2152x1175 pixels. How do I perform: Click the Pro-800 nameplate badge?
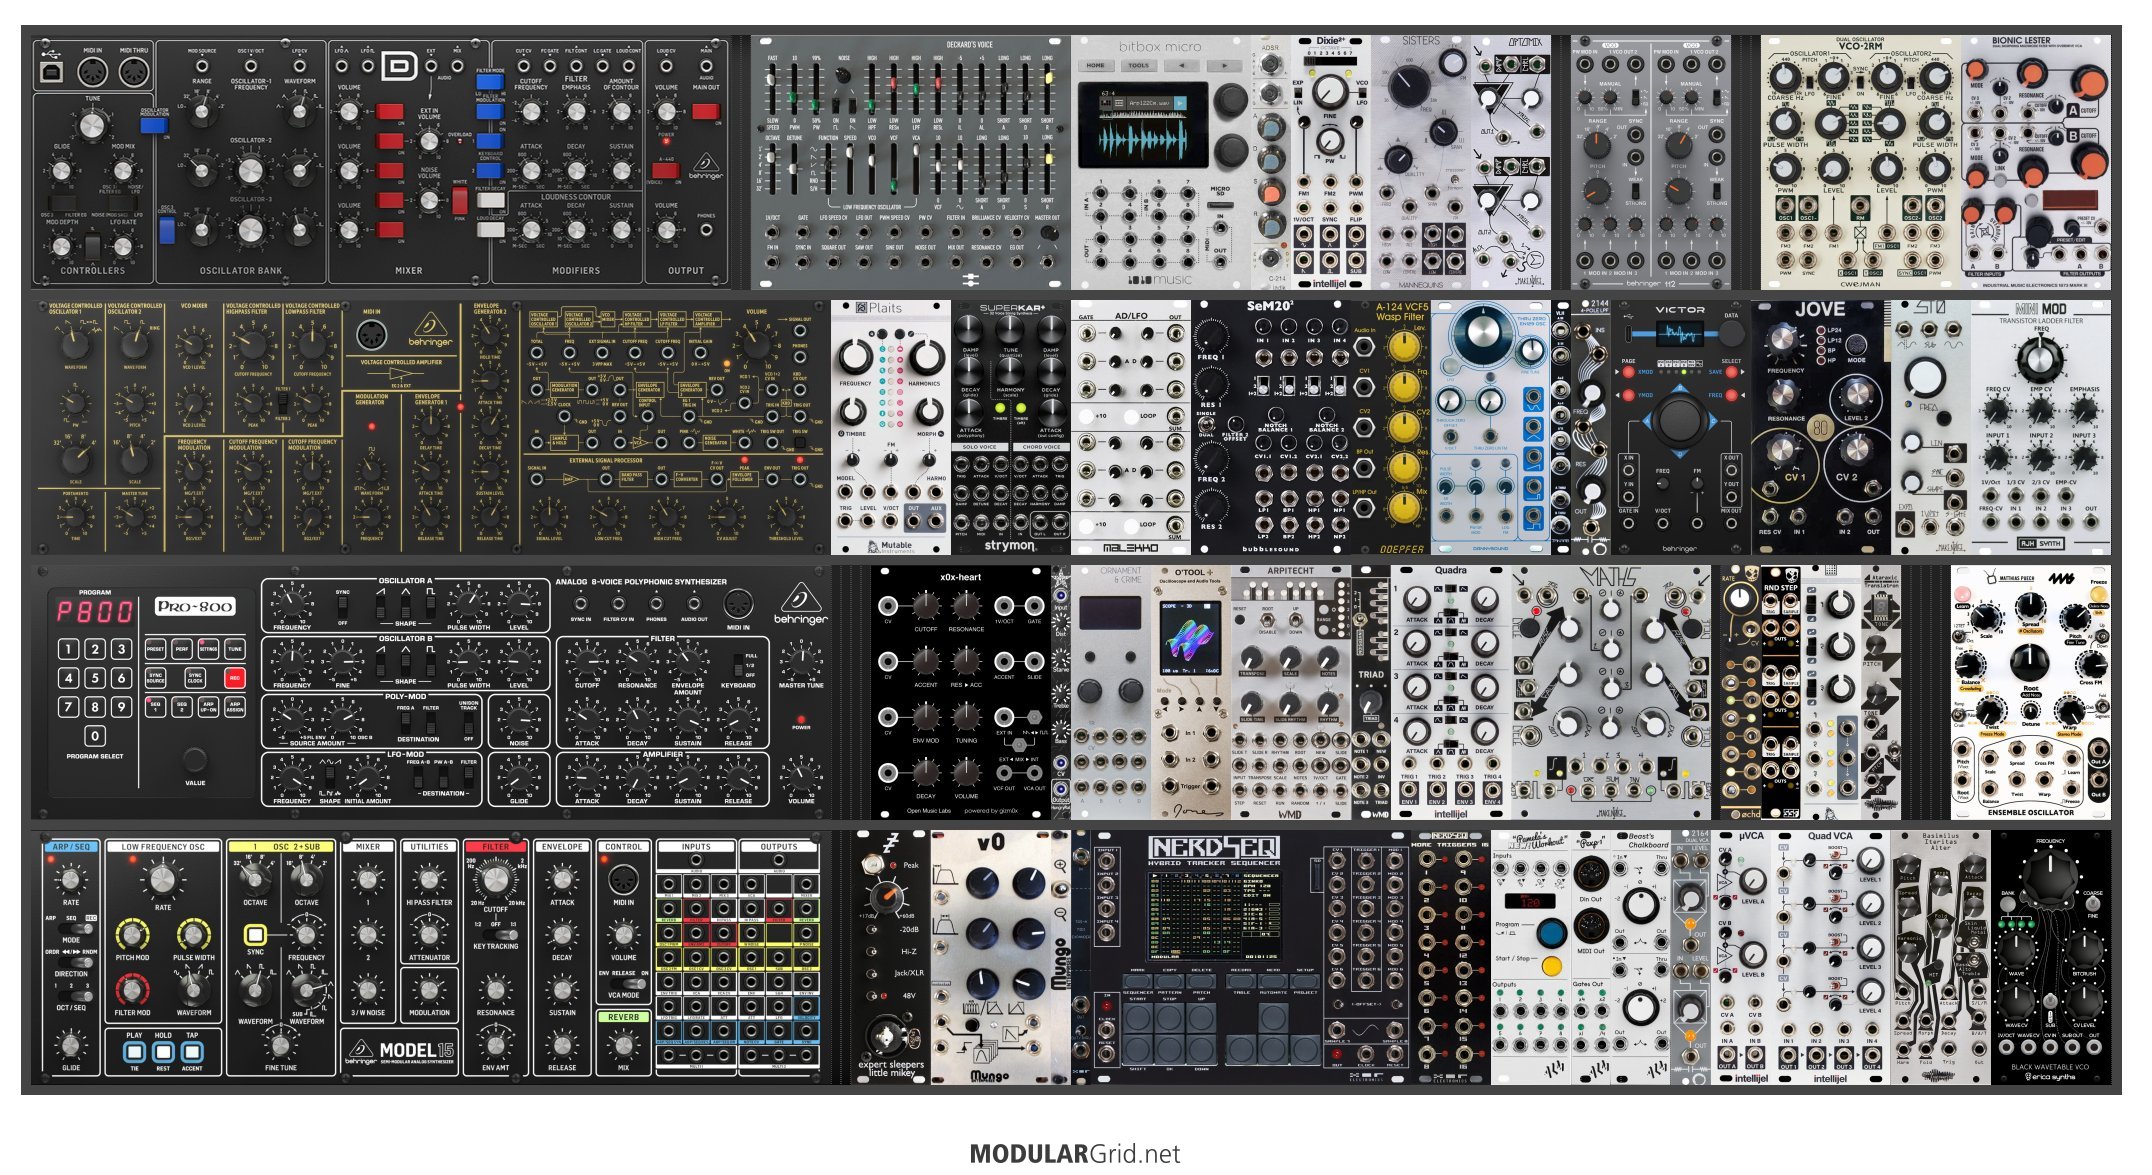[x=195, y=606]
